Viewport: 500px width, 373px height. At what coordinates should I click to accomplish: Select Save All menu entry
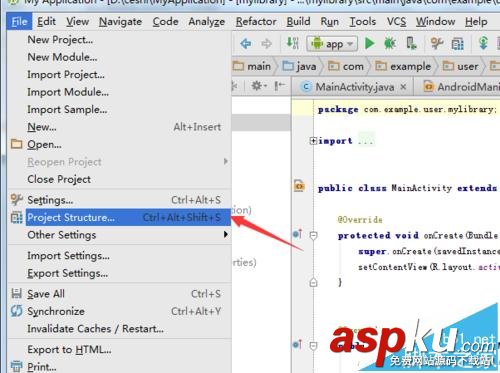pos(120,294)
